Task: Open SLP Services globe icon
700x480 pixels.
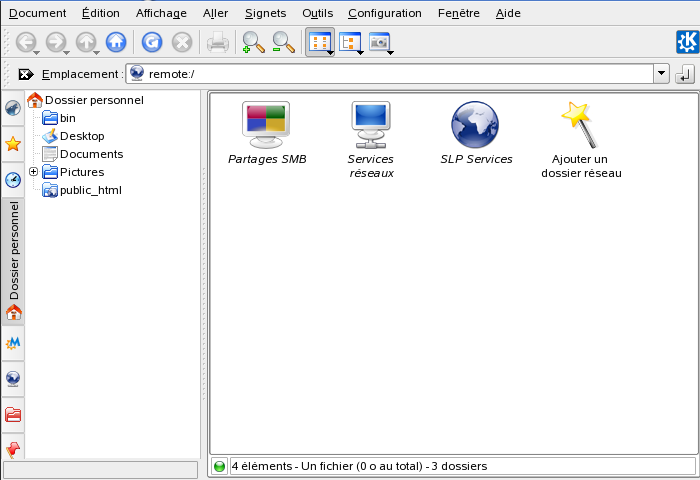Action: pyautogui.click(x=476, y=124)
